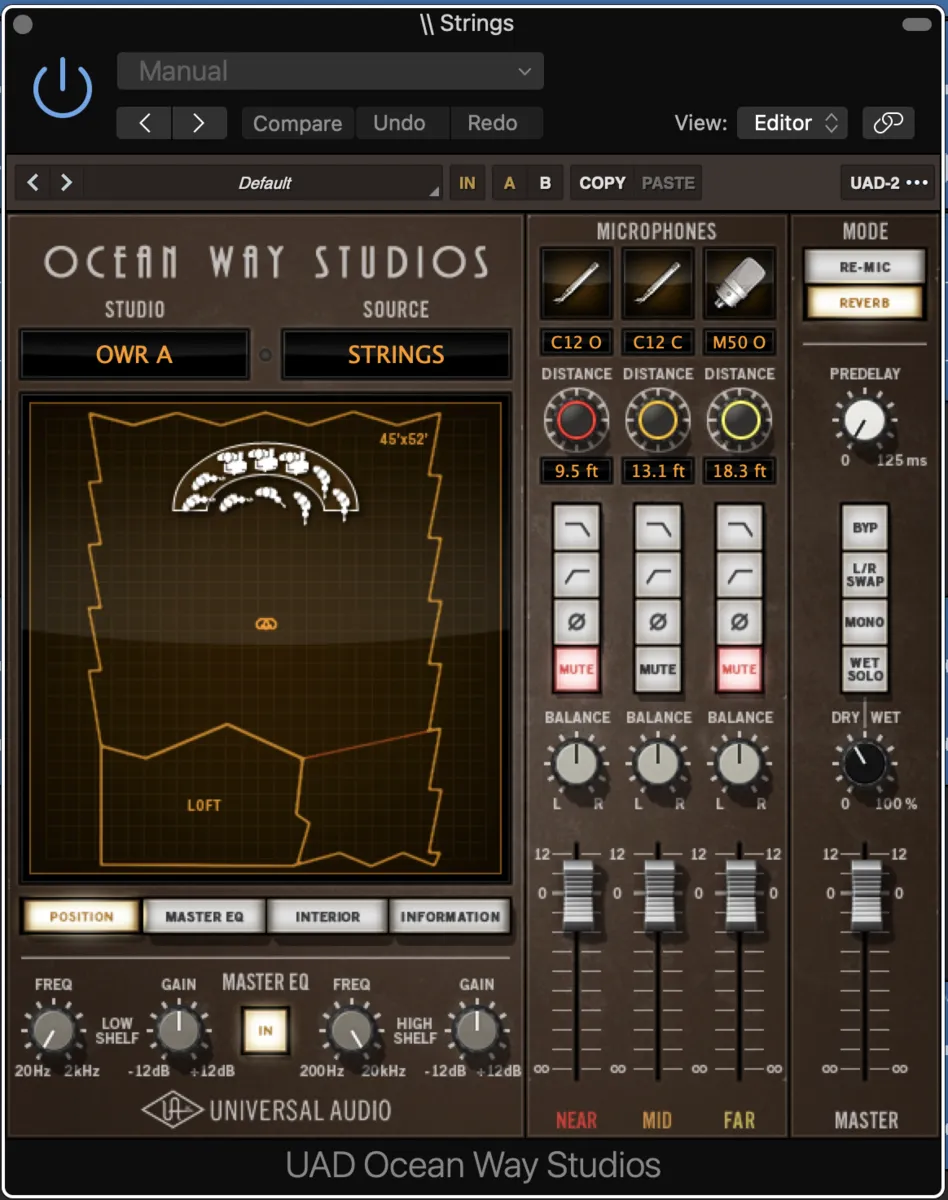Switch to the INTERIOR tab
Screen dimensions: 948x1200
pos(327,916)
